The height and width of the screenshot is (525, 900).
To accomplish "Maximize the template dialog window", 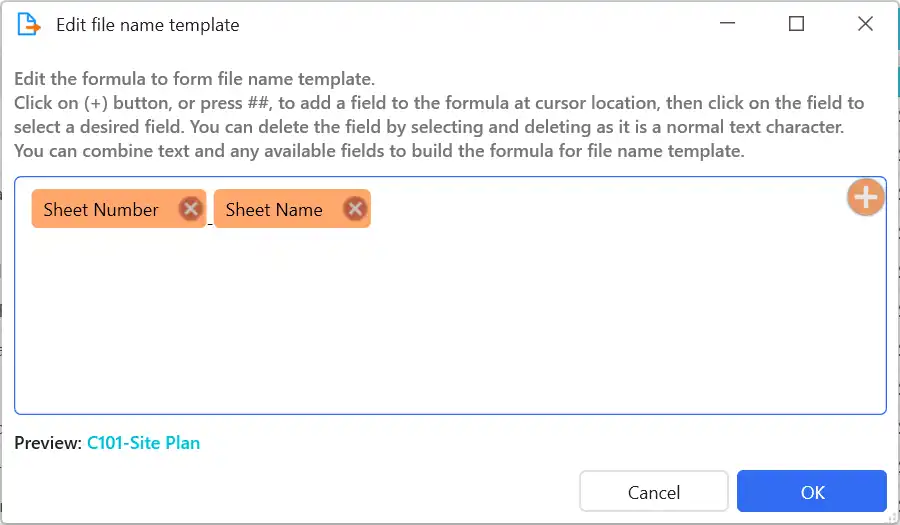I will pyautogui.click(x=796, y=24).
